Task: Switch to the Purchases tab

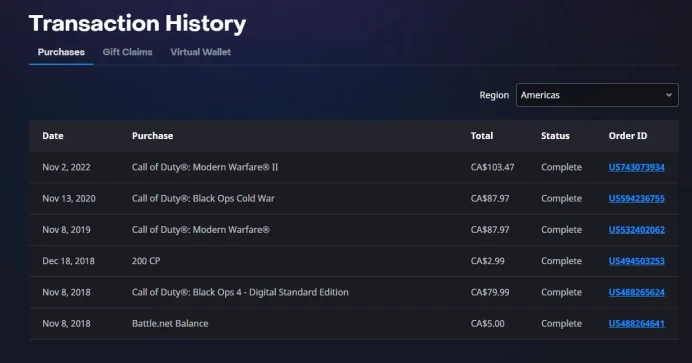Action: coord(61,52)
